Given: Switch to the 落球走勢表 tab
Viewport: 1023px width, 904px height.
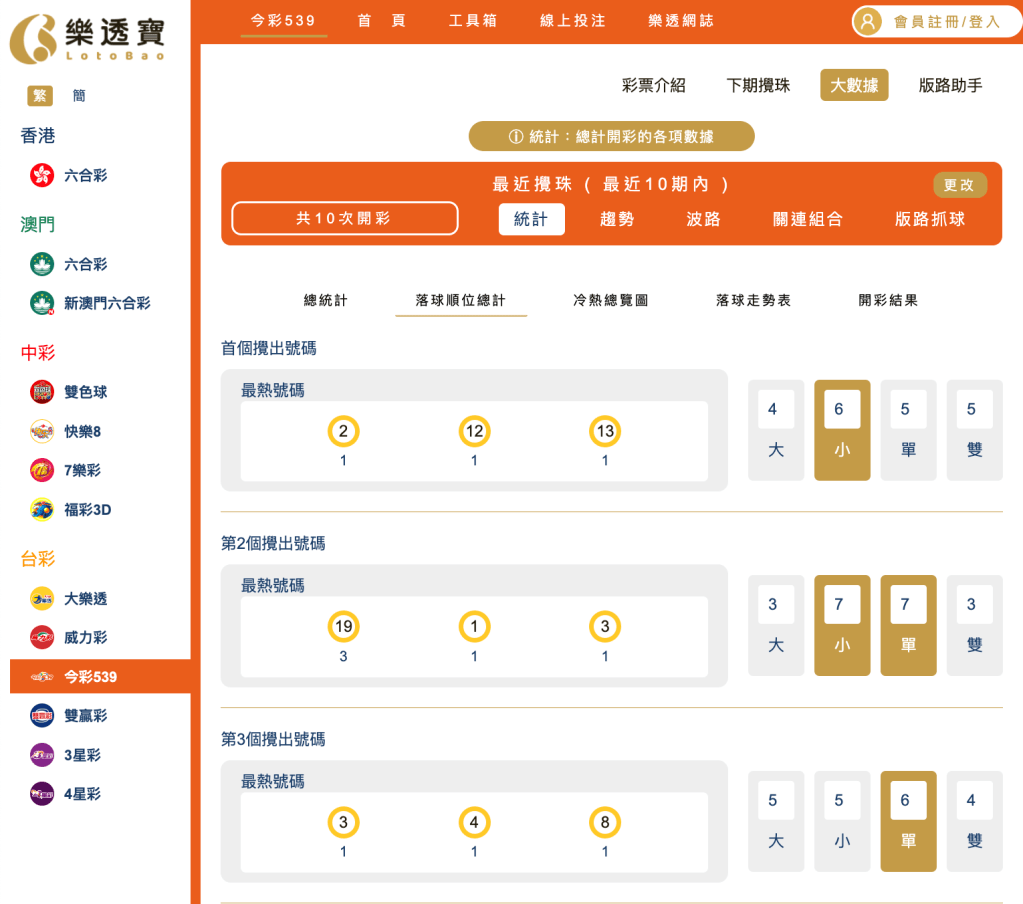Looking at the screenshot, I should coord(753,299).
